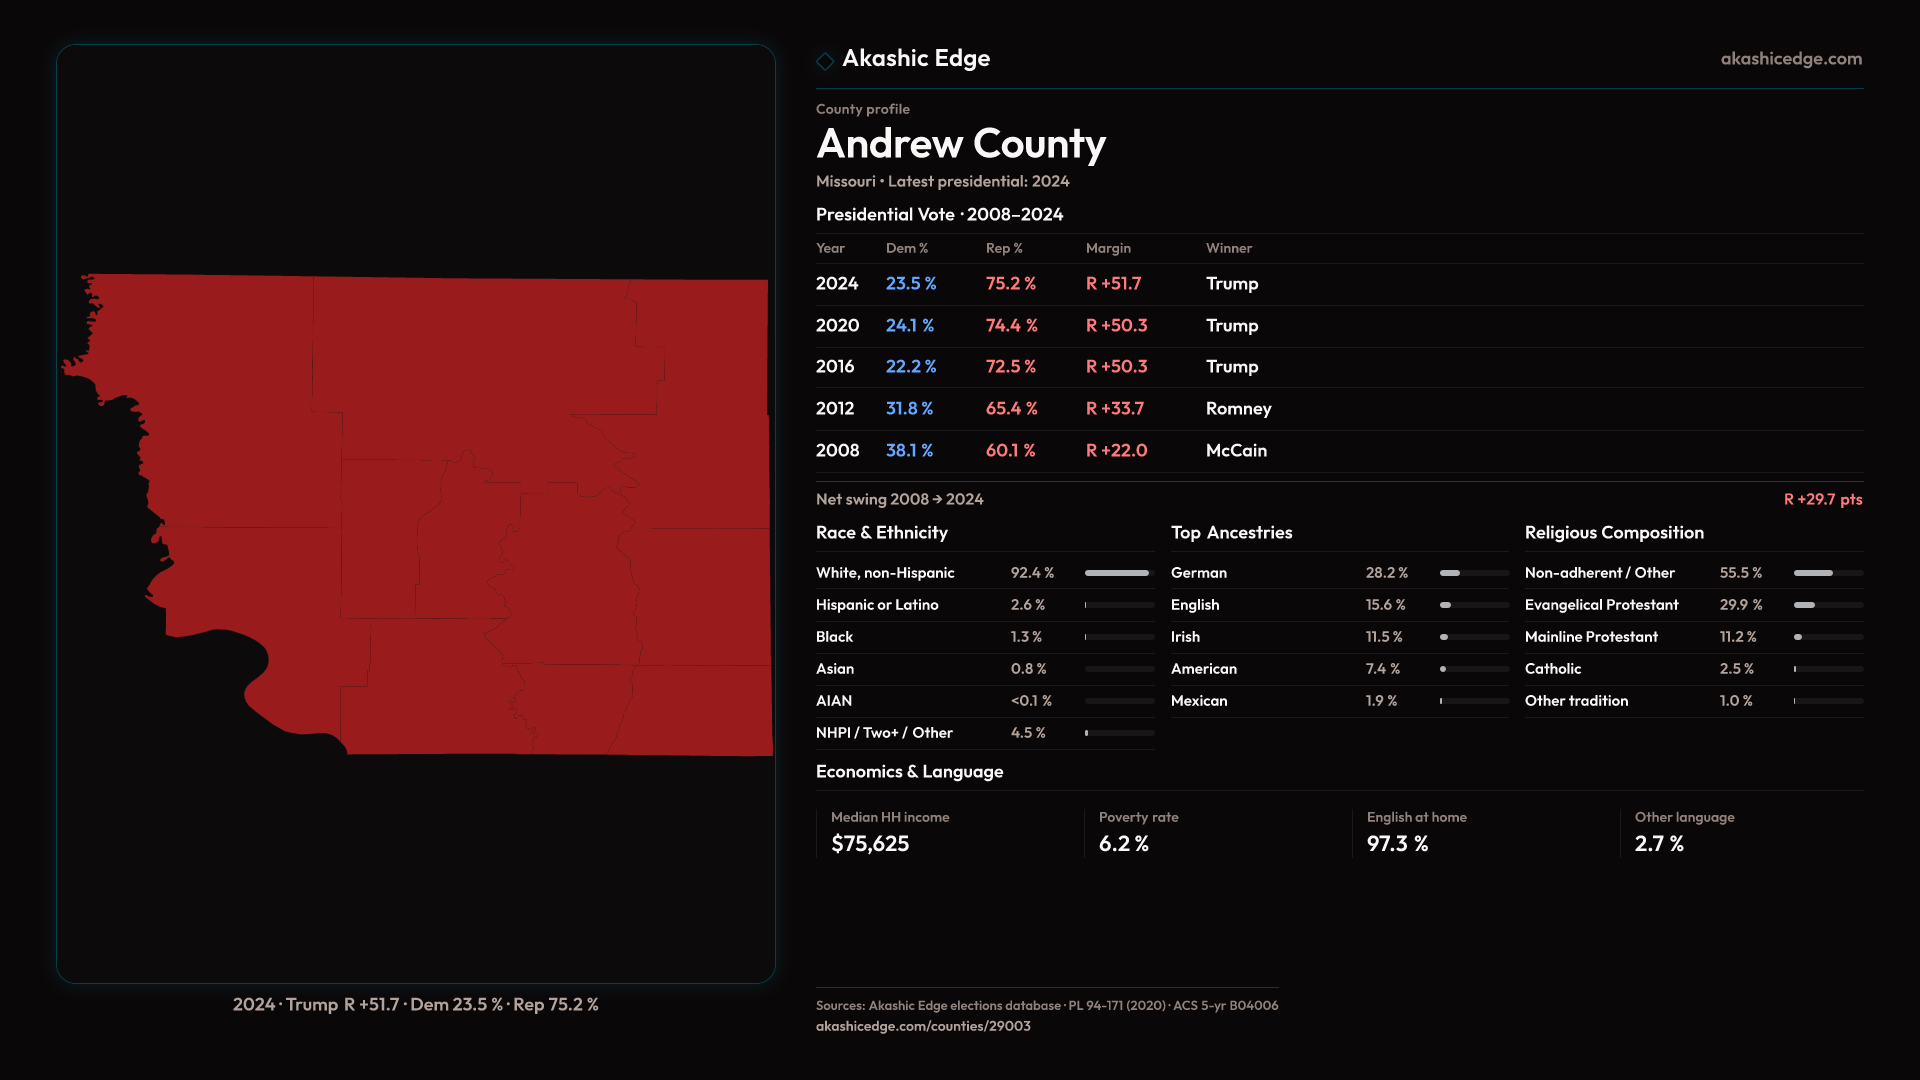Click the English at home stat
Image resolution: width=1920 pixels, height=1080 pixels.
[x=1397, y=844]
